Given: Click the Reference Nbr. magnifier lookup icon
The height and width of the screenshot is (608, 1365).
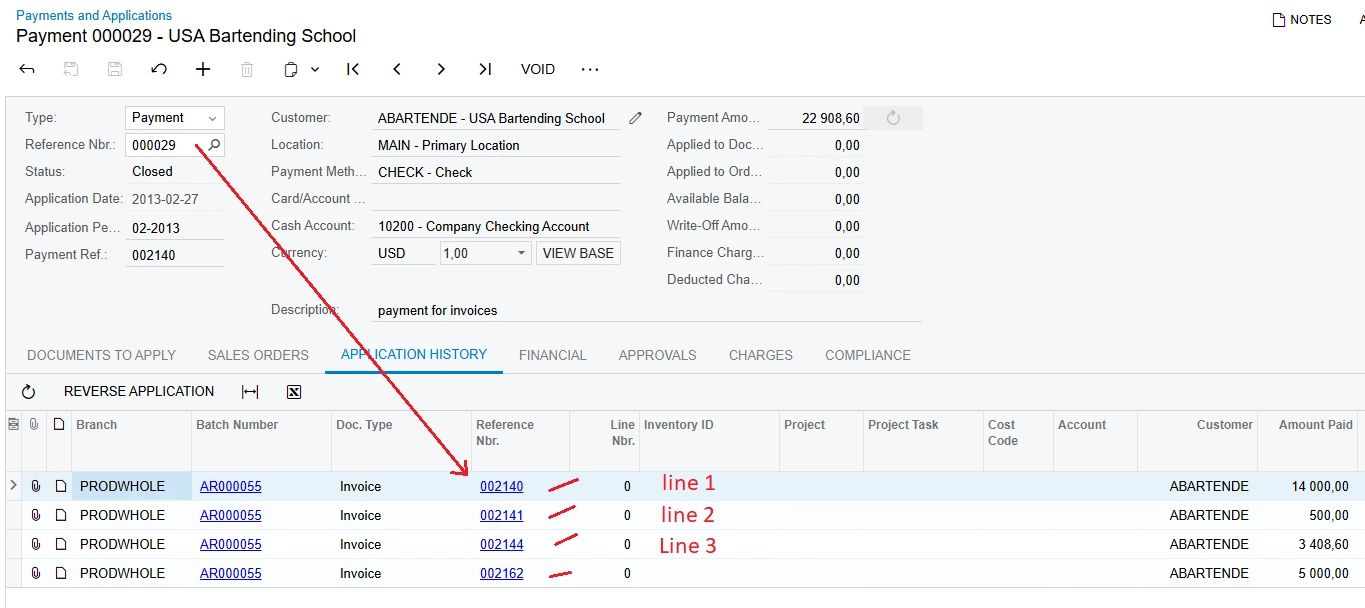Looking at the screenshot, I should click(214, 145).
